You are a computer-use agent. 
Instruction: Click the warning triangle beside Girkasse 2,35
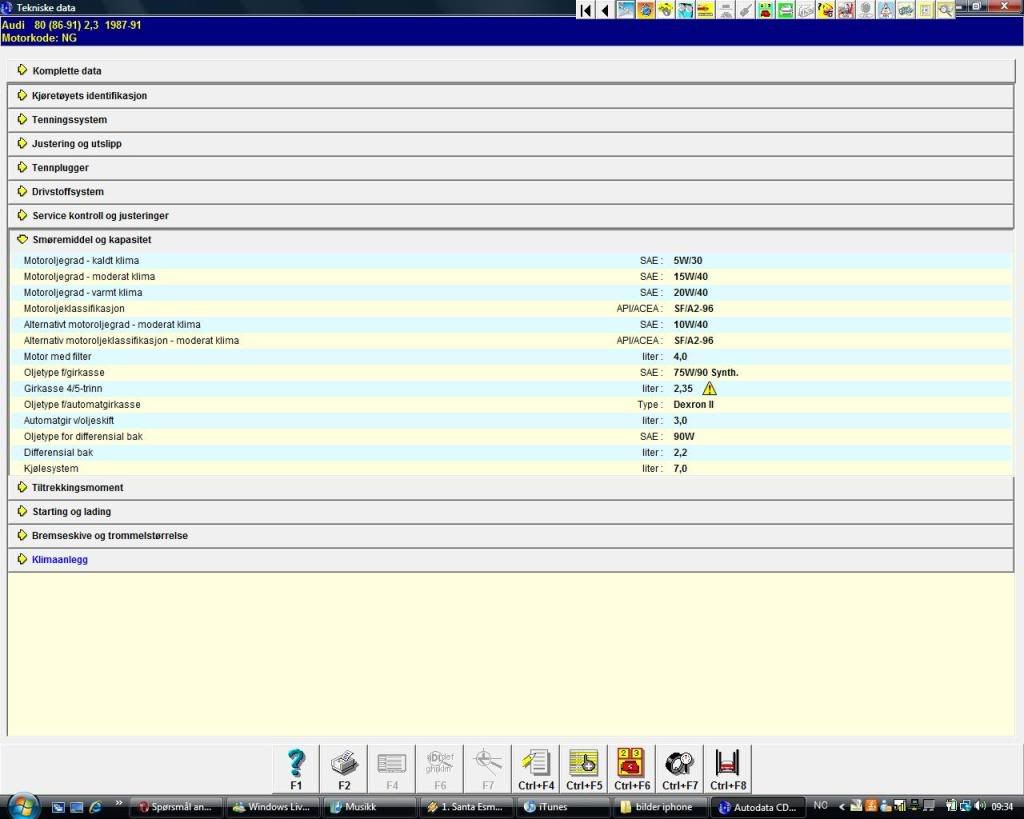click(x=710, y=388)
